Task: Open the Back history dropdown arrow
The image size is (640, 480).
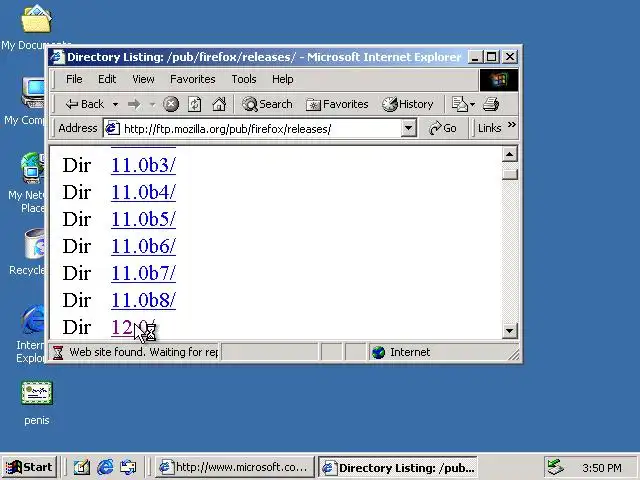Action: (x=116, y=105)
